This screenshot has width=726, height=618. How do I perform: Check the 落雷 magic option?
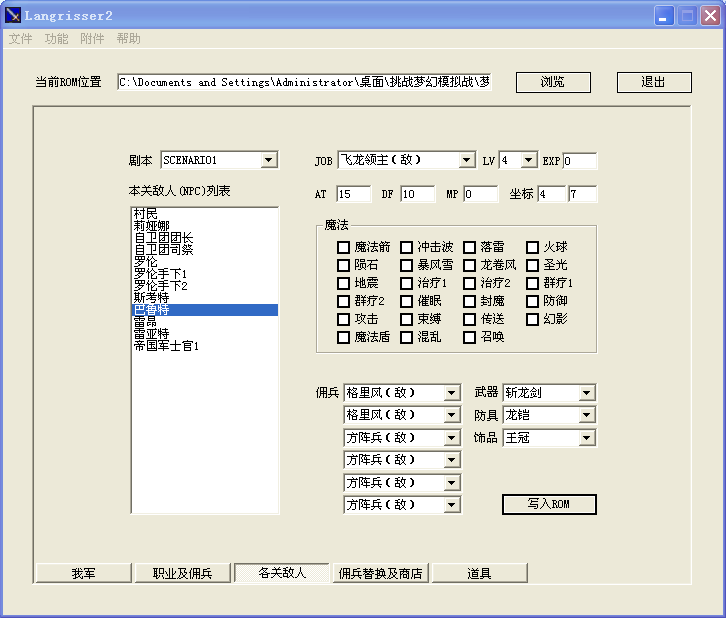469,247
